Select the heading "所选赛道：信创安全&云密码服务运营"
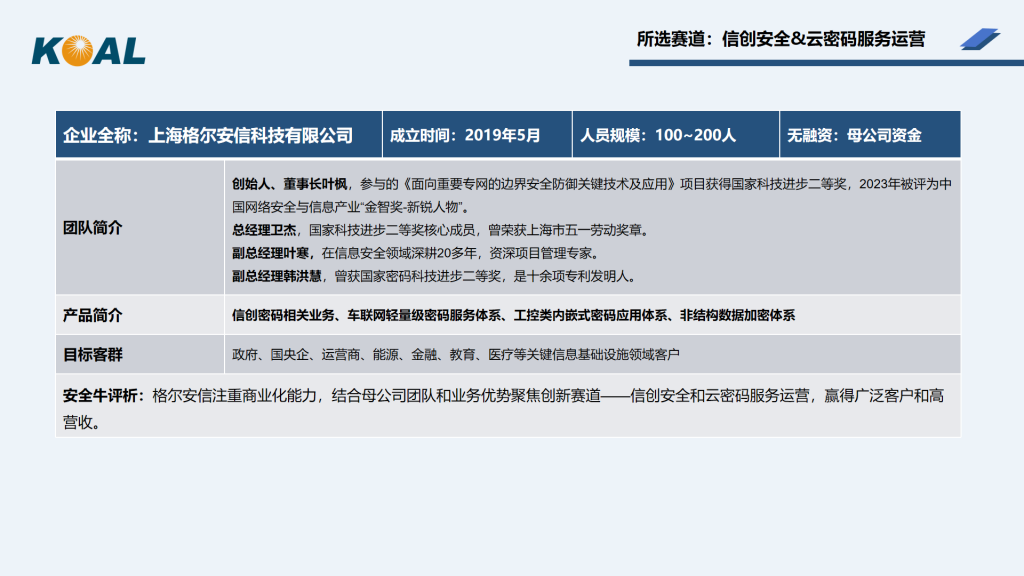This screenshot has width=1024, height=576. point(780,39)
